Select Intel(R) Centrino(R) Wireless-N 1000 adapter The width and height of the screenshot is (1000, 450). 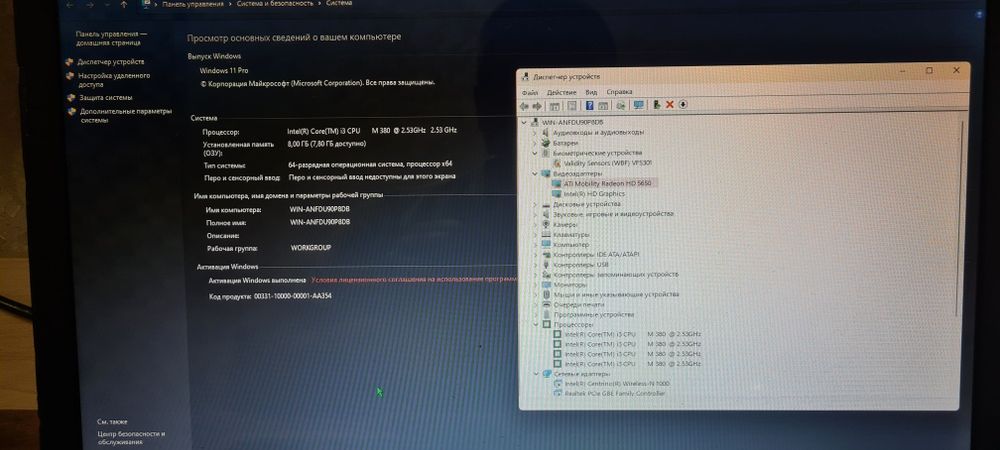point(617,384)
